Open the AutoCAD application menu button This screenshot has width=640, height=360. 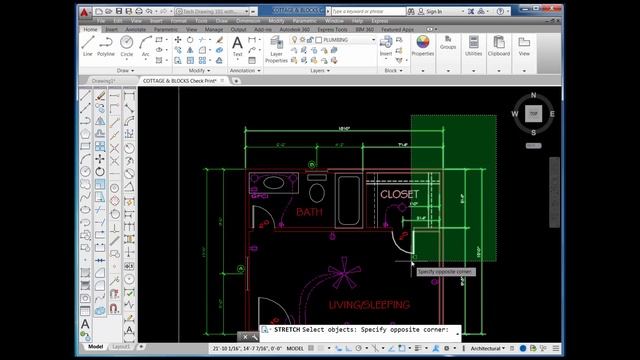pyautogui.click(x=84, y=12)
